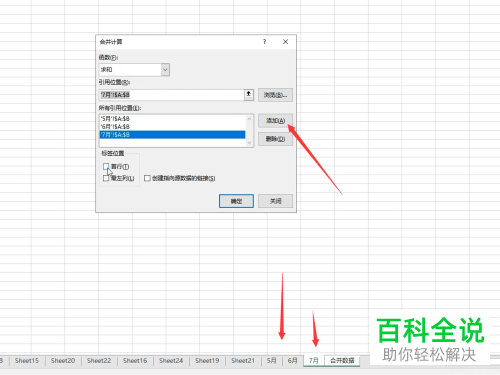500x375 pixels.
Task: Check the 最左列 checkbox
Action: [x=106, y=178]
